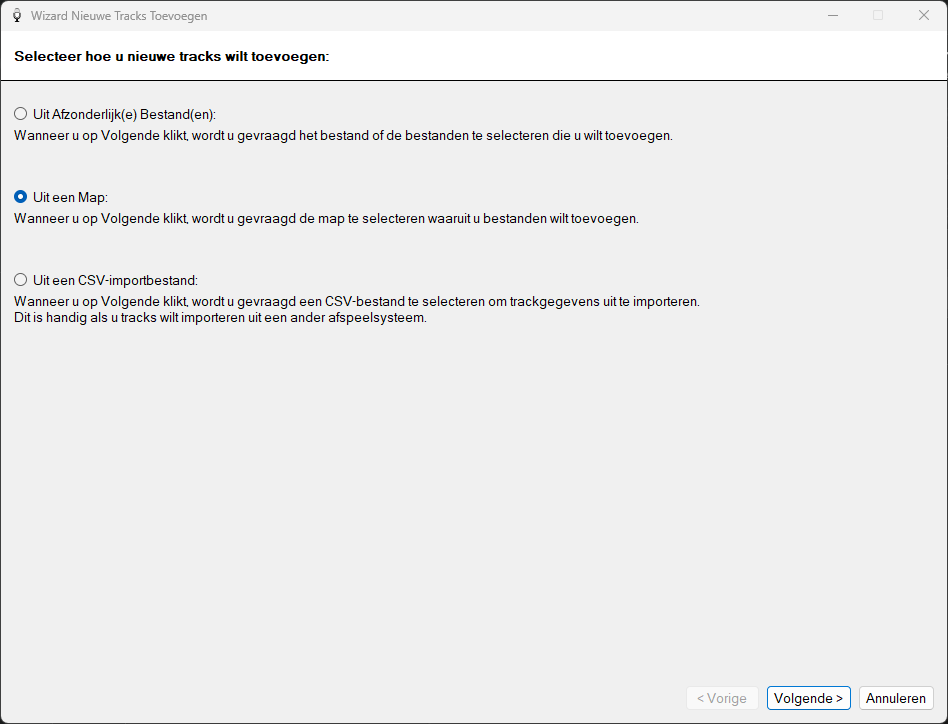Click the description about selecting individual files
Viewport: 948px width, 724px height.
pos(343,135)
